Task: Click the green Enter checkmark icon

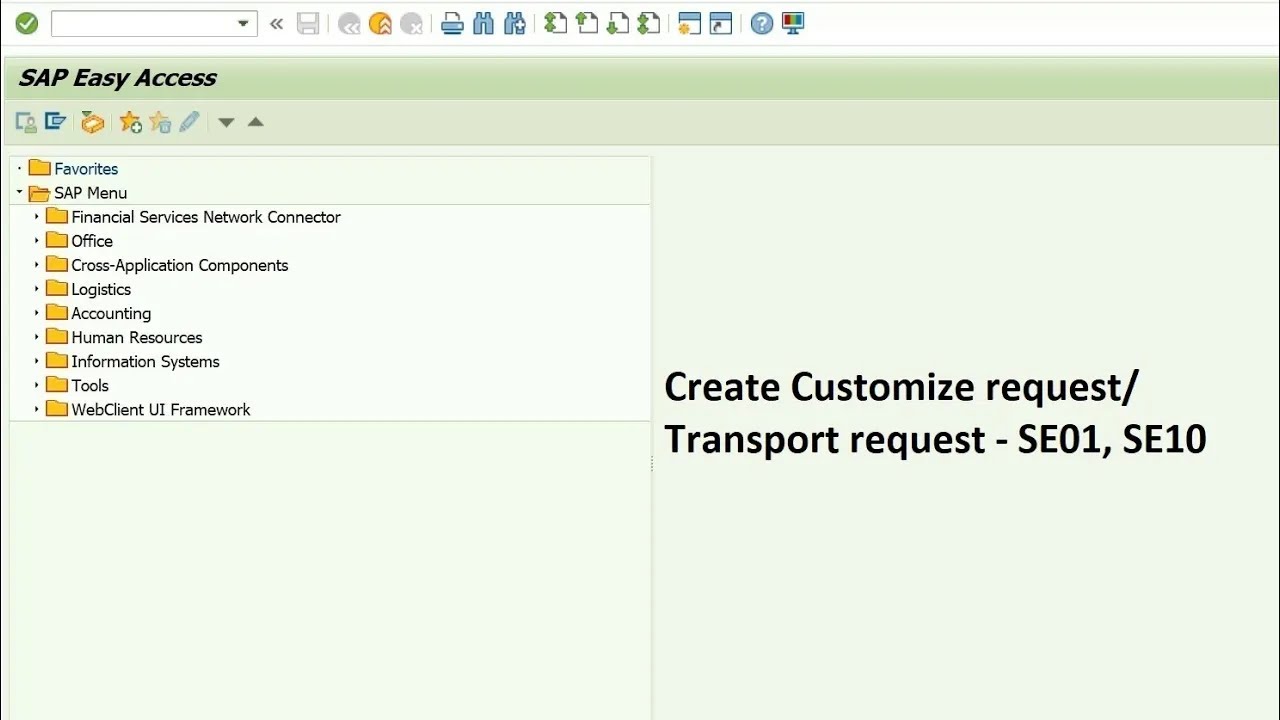Action: tap(27, 23)
